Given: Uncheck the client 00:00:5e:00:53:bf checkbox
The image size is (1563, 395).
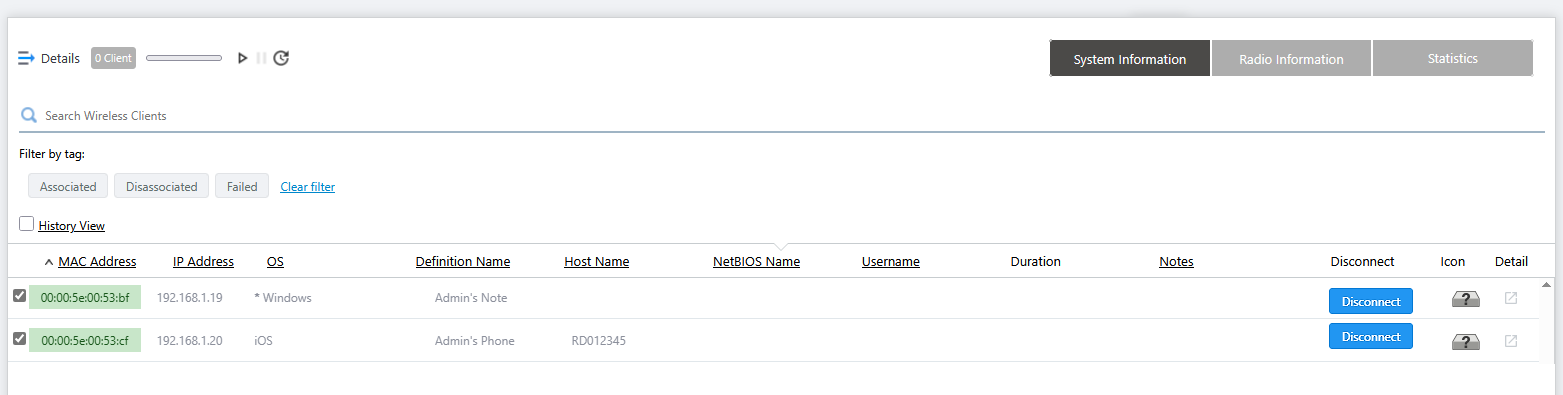Looking at the screenshot, I should point(19,295).
